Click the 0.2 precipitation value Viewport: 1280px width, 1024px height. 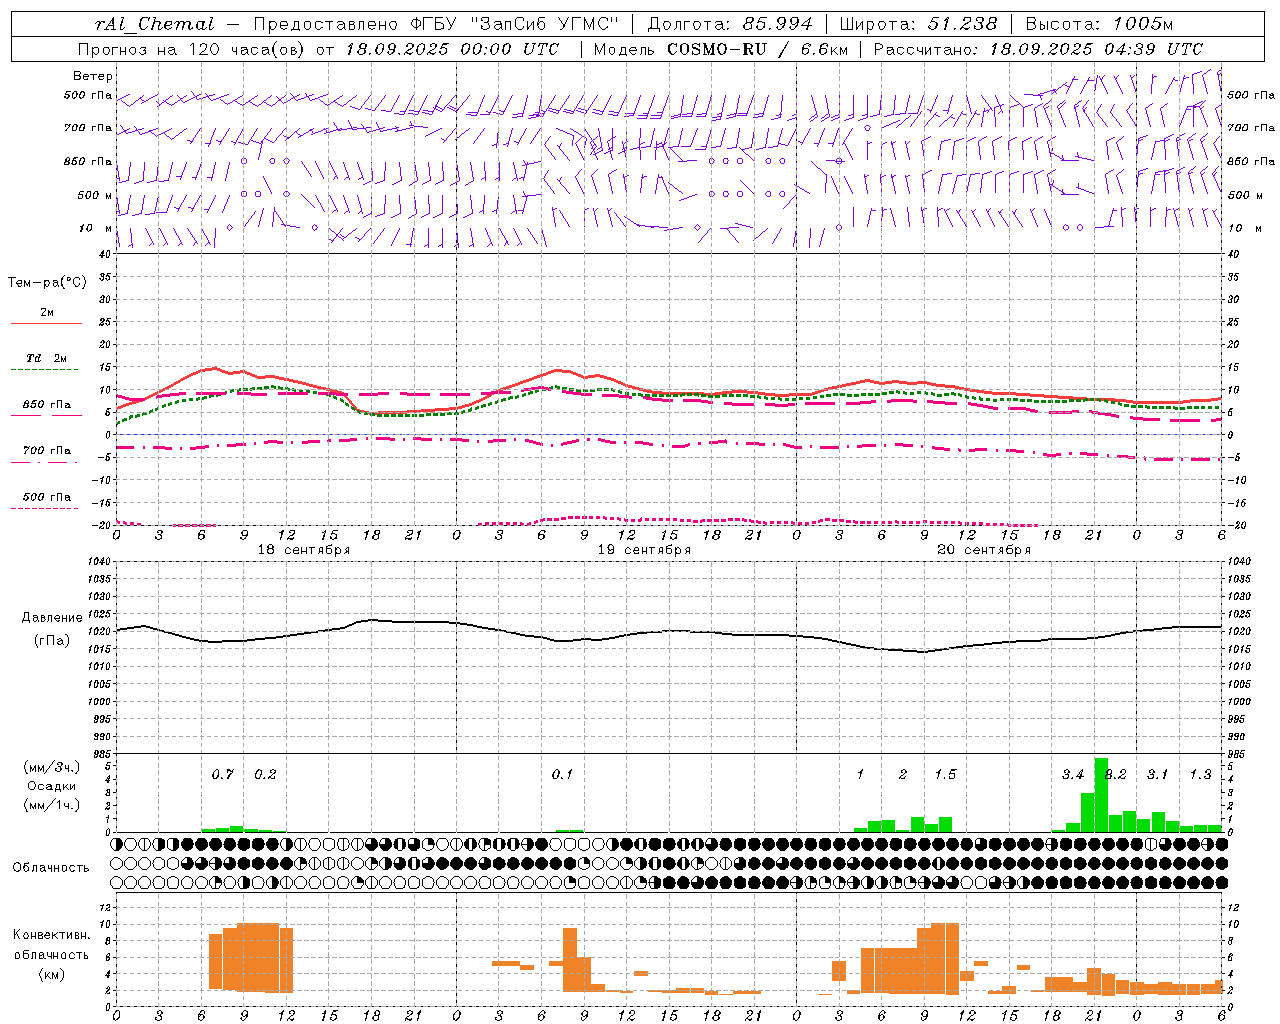265,774
